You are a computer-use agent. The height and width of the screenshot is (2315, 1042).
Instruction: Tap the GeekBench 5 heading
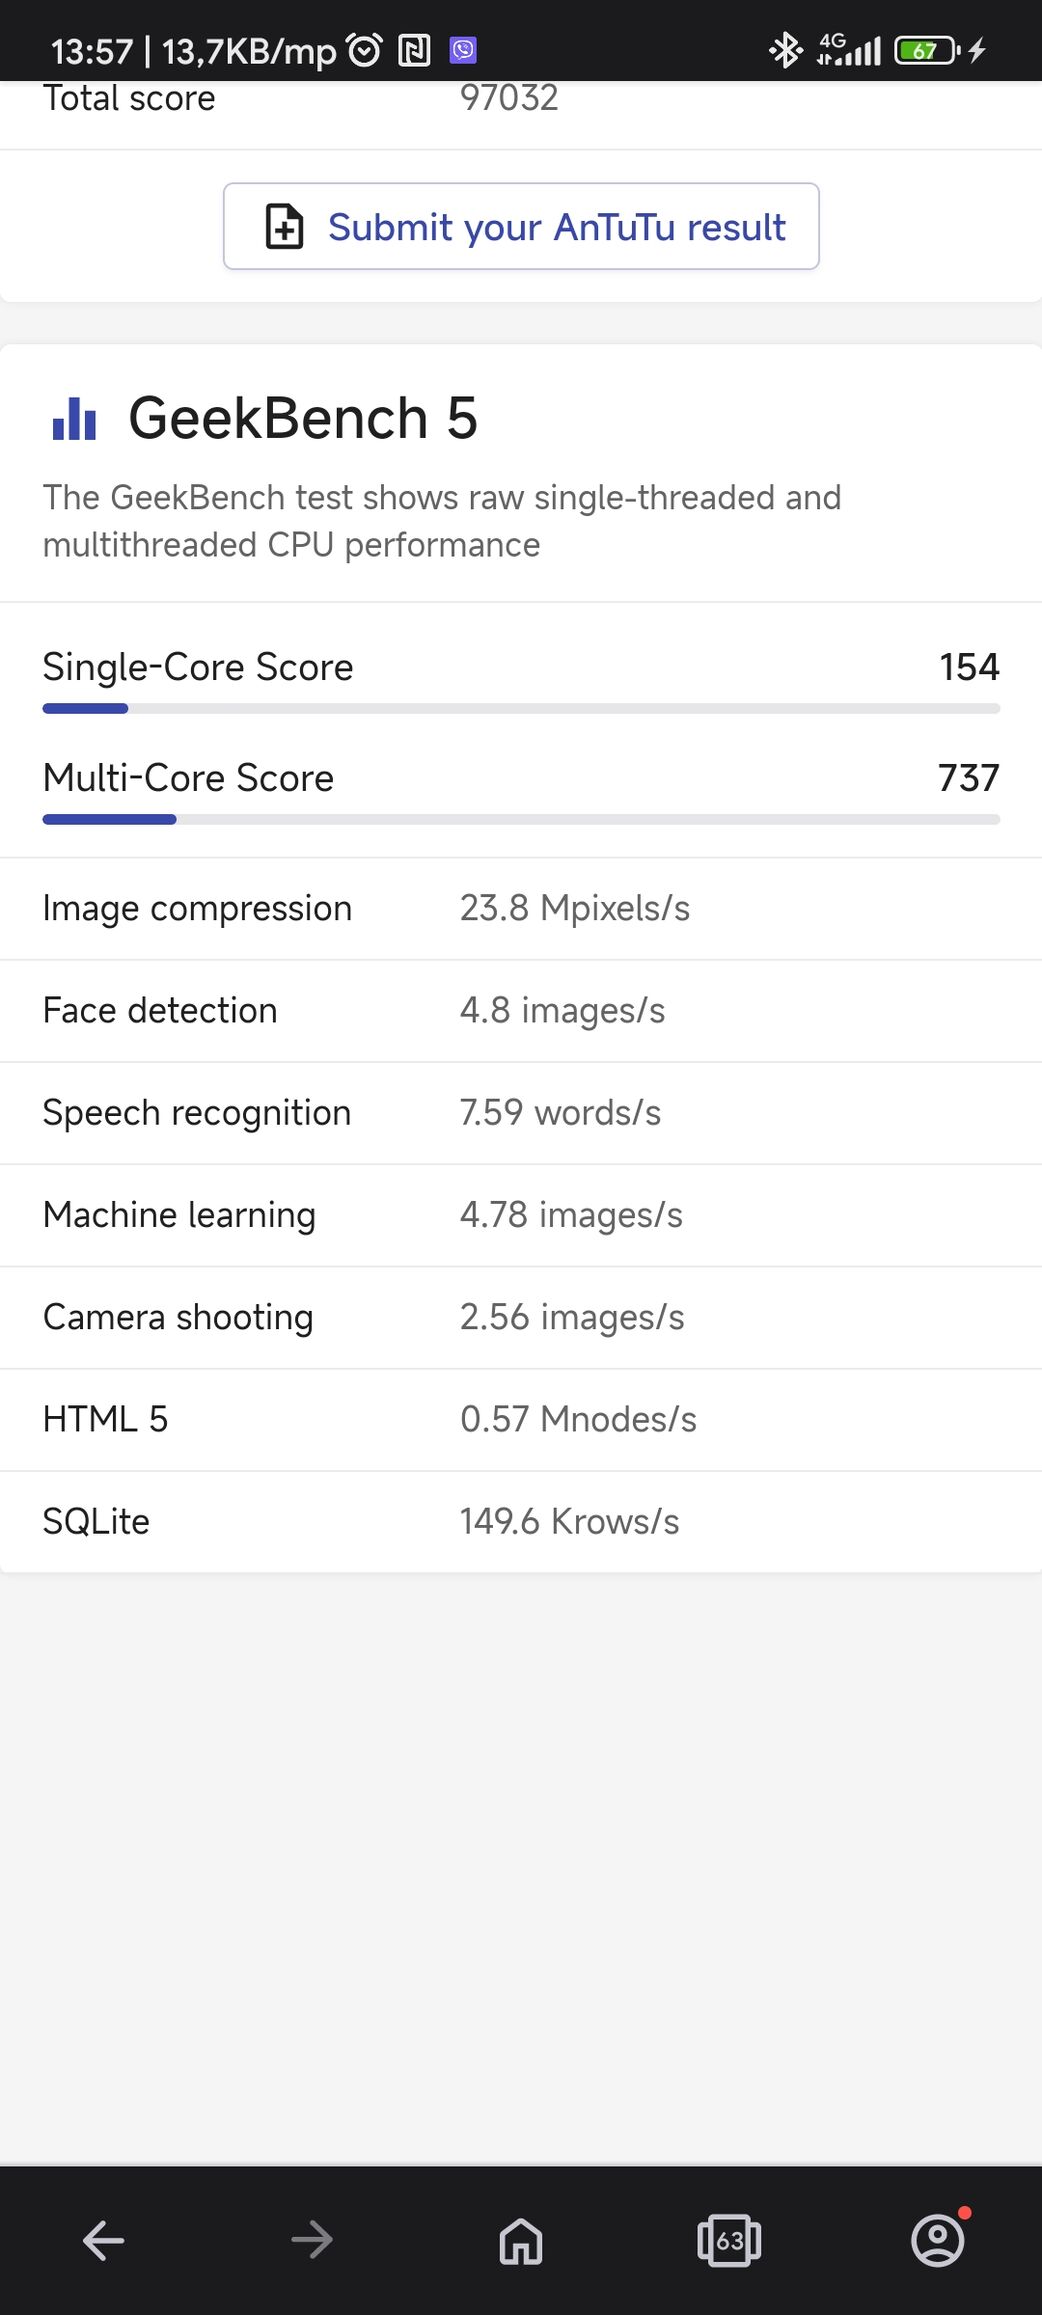pyautogui.click(x=303, y=418)
